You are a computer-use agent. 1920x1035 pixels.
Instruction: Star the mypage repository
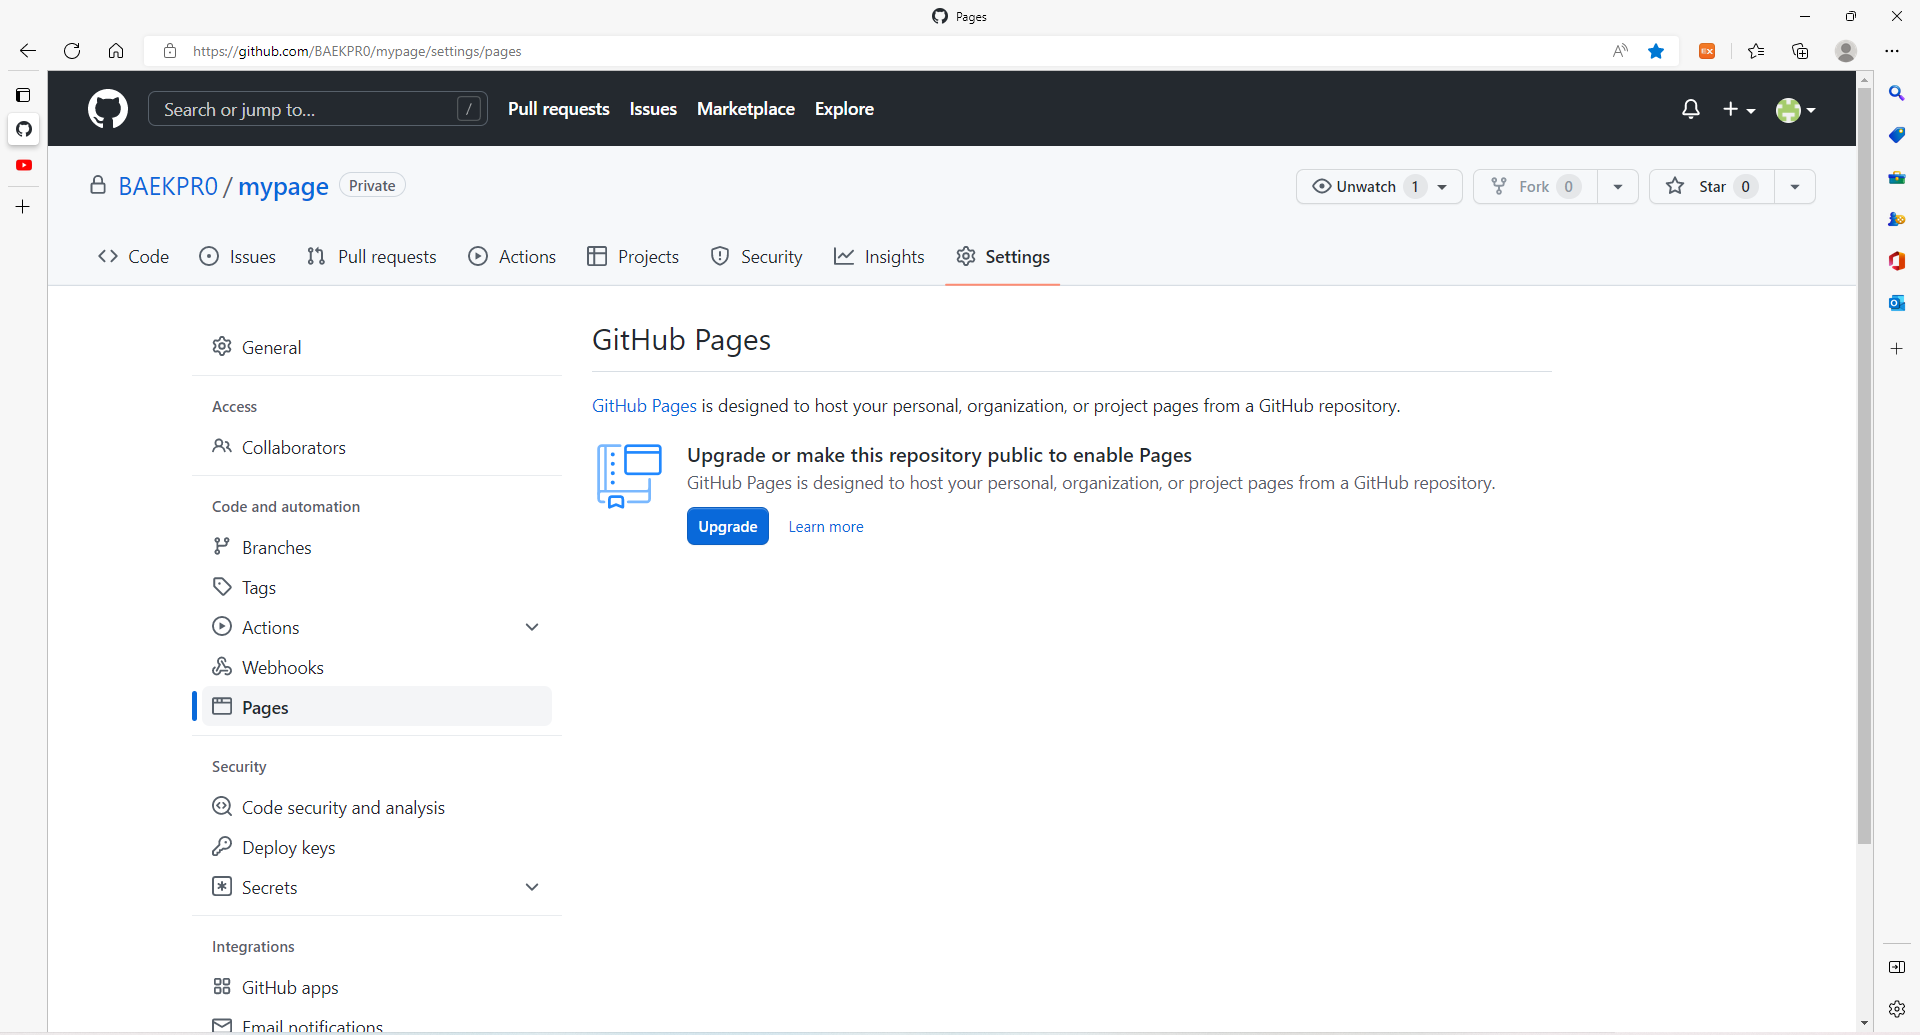coord(1712,187)
